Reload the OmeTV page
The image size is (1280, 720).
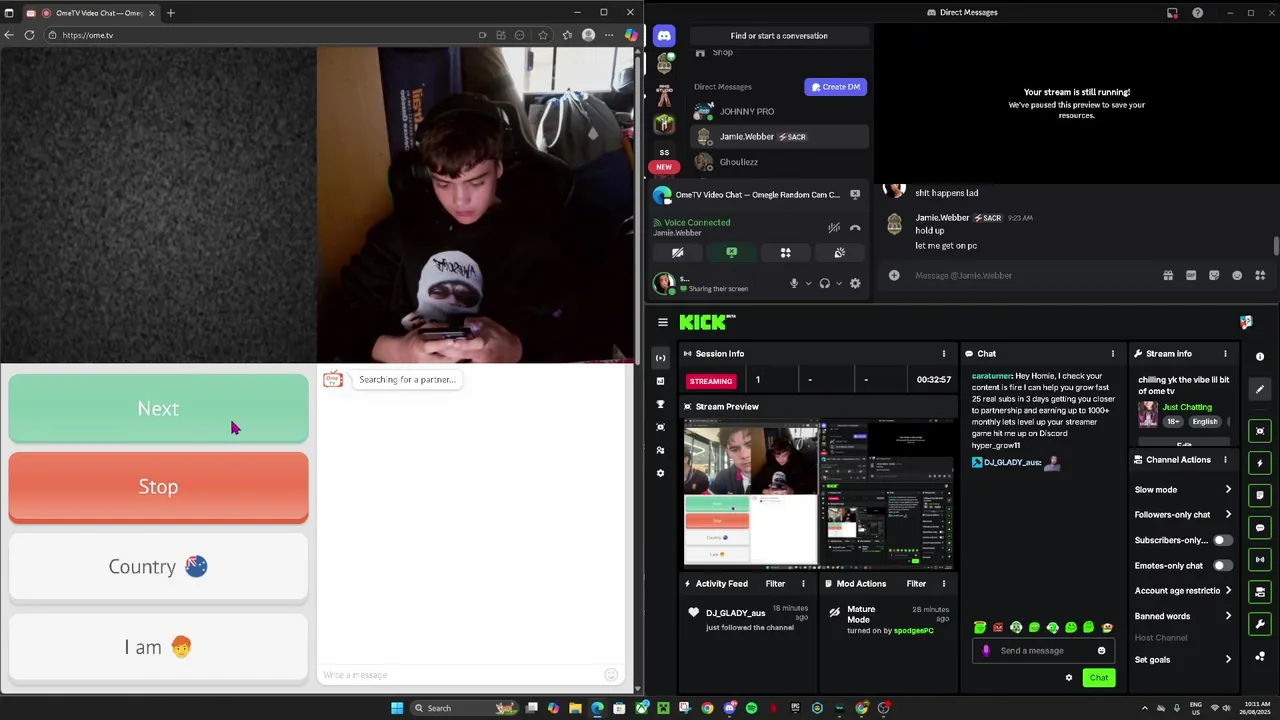(x=29, y=35)
